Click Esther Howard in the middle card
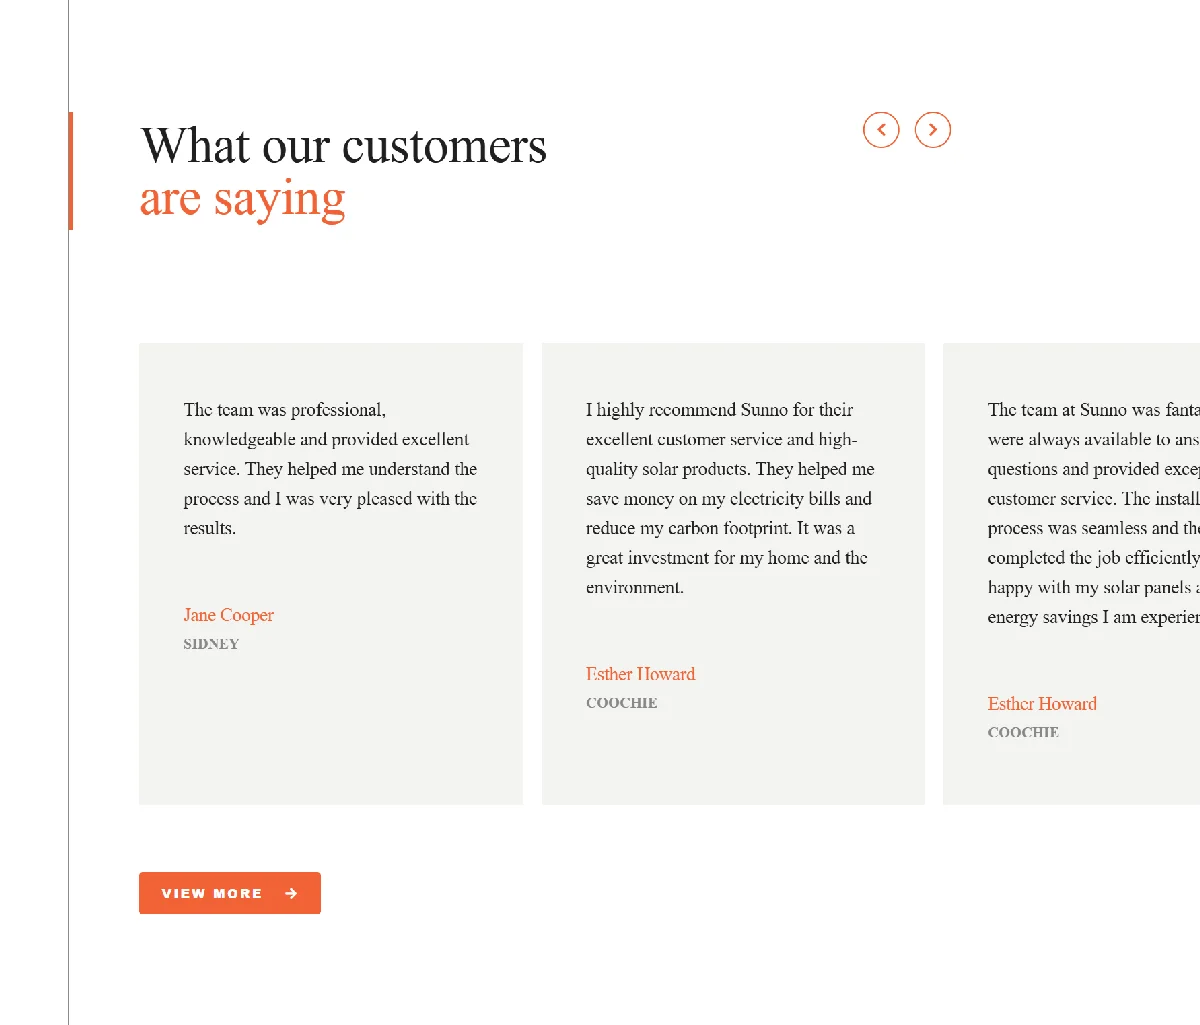Image resolution: width=1200 pixels, height=1025 pixels. pos(640,674)
